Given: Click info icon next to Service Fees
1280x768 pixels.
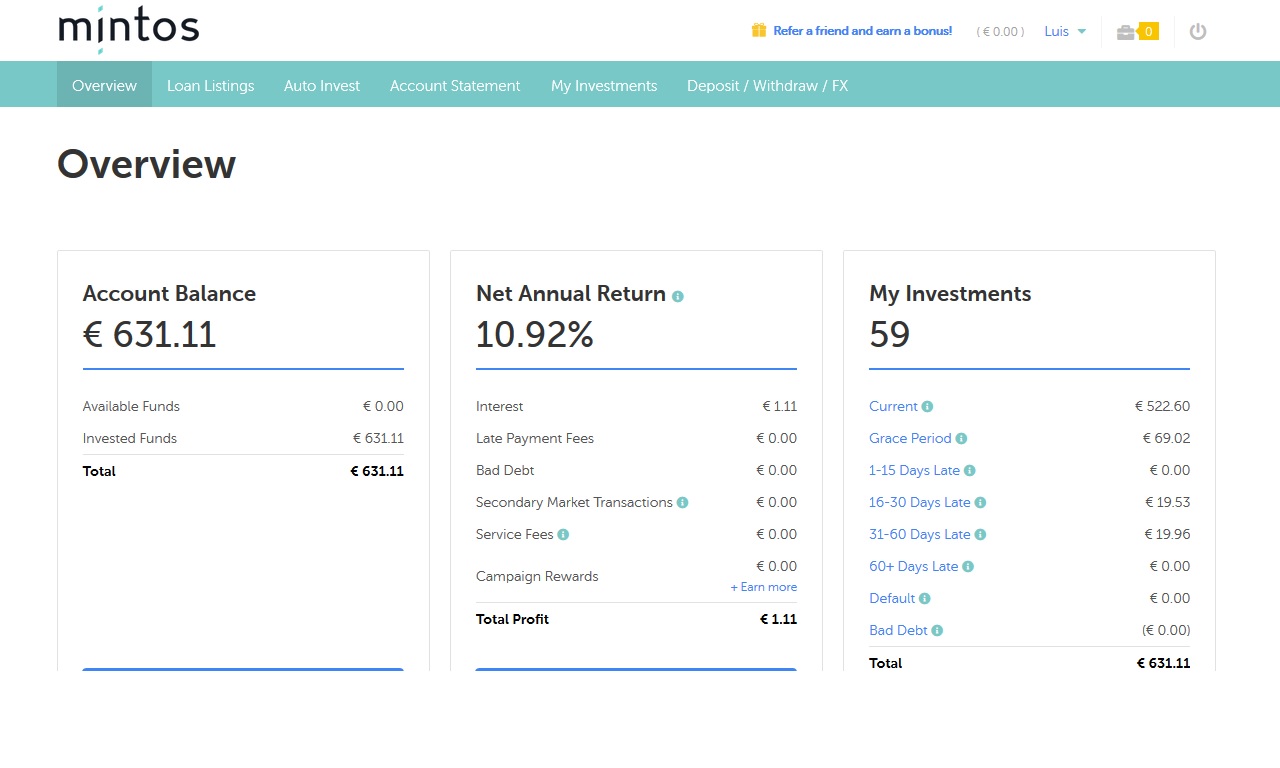Looking at the screenshot, I should pyautogui.click(x=563, y=535).
